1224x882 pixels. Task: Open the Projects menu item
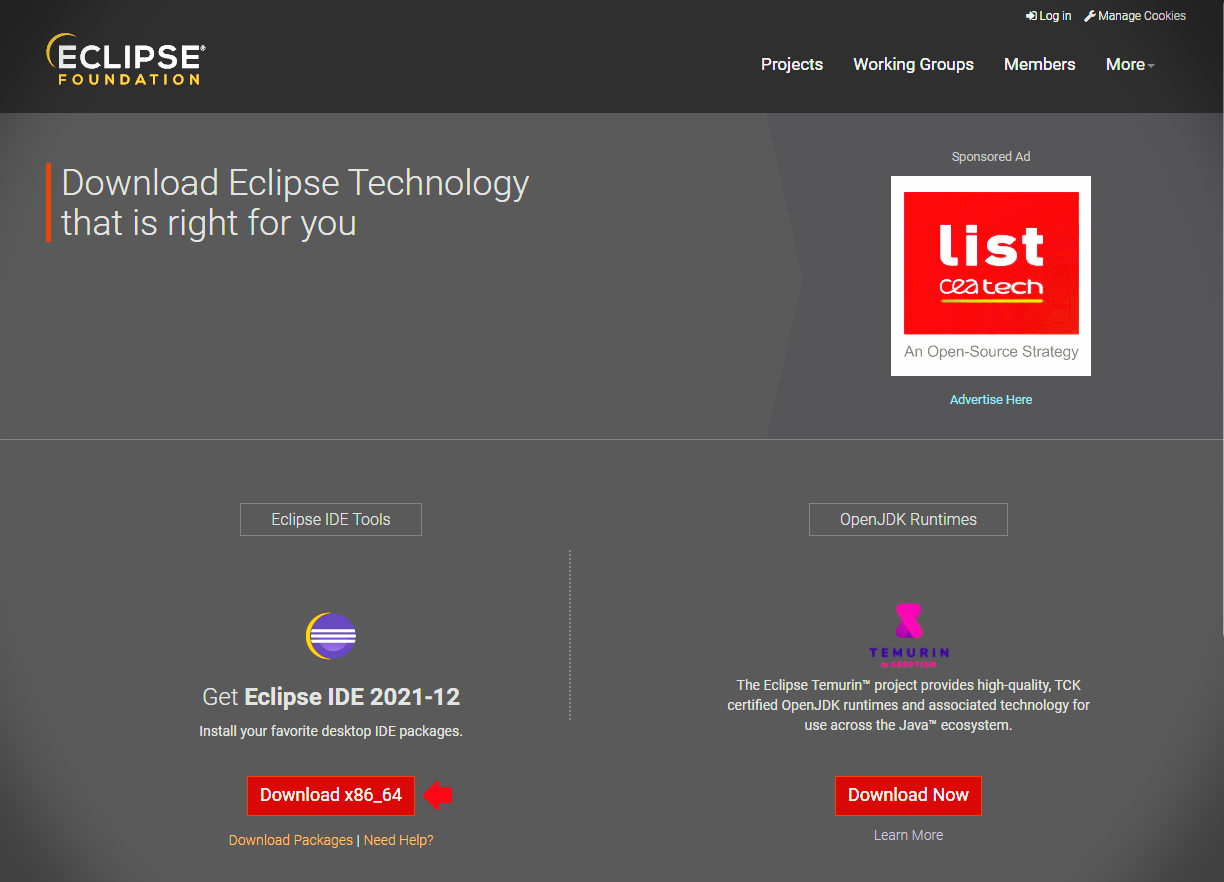[792, 64]
